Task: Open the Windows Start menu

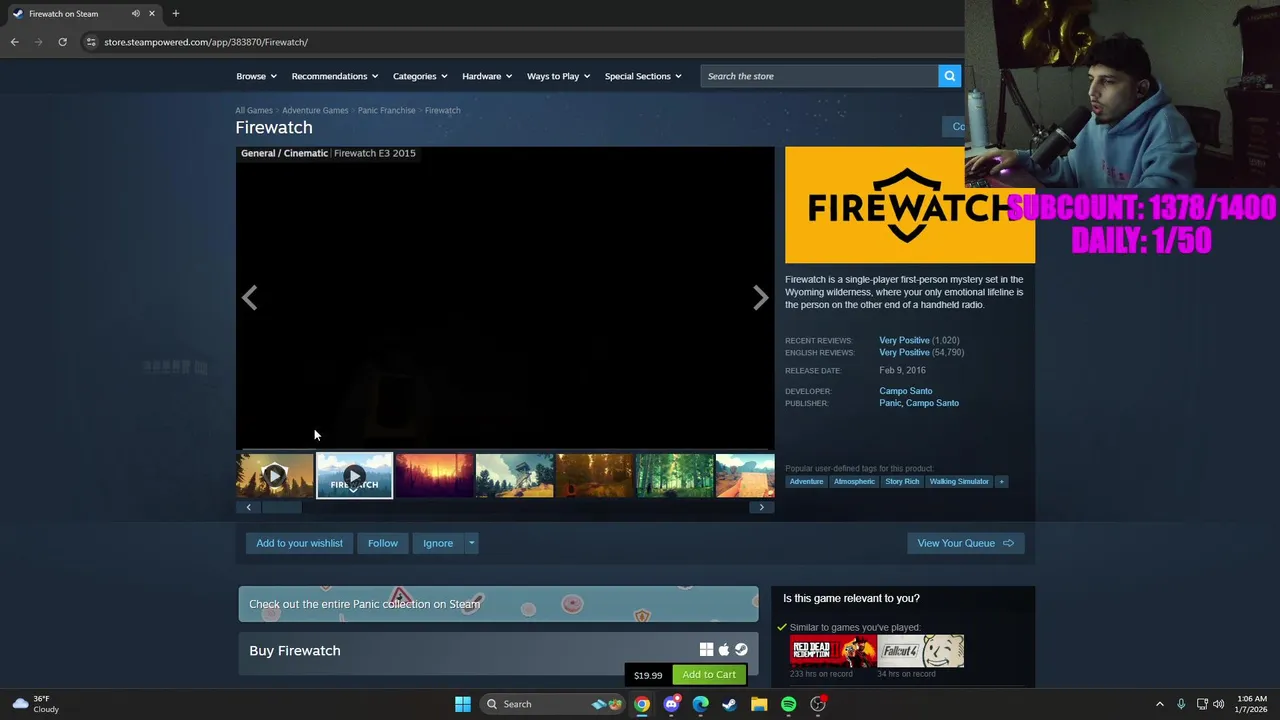Action: click(x=463, y=704)
